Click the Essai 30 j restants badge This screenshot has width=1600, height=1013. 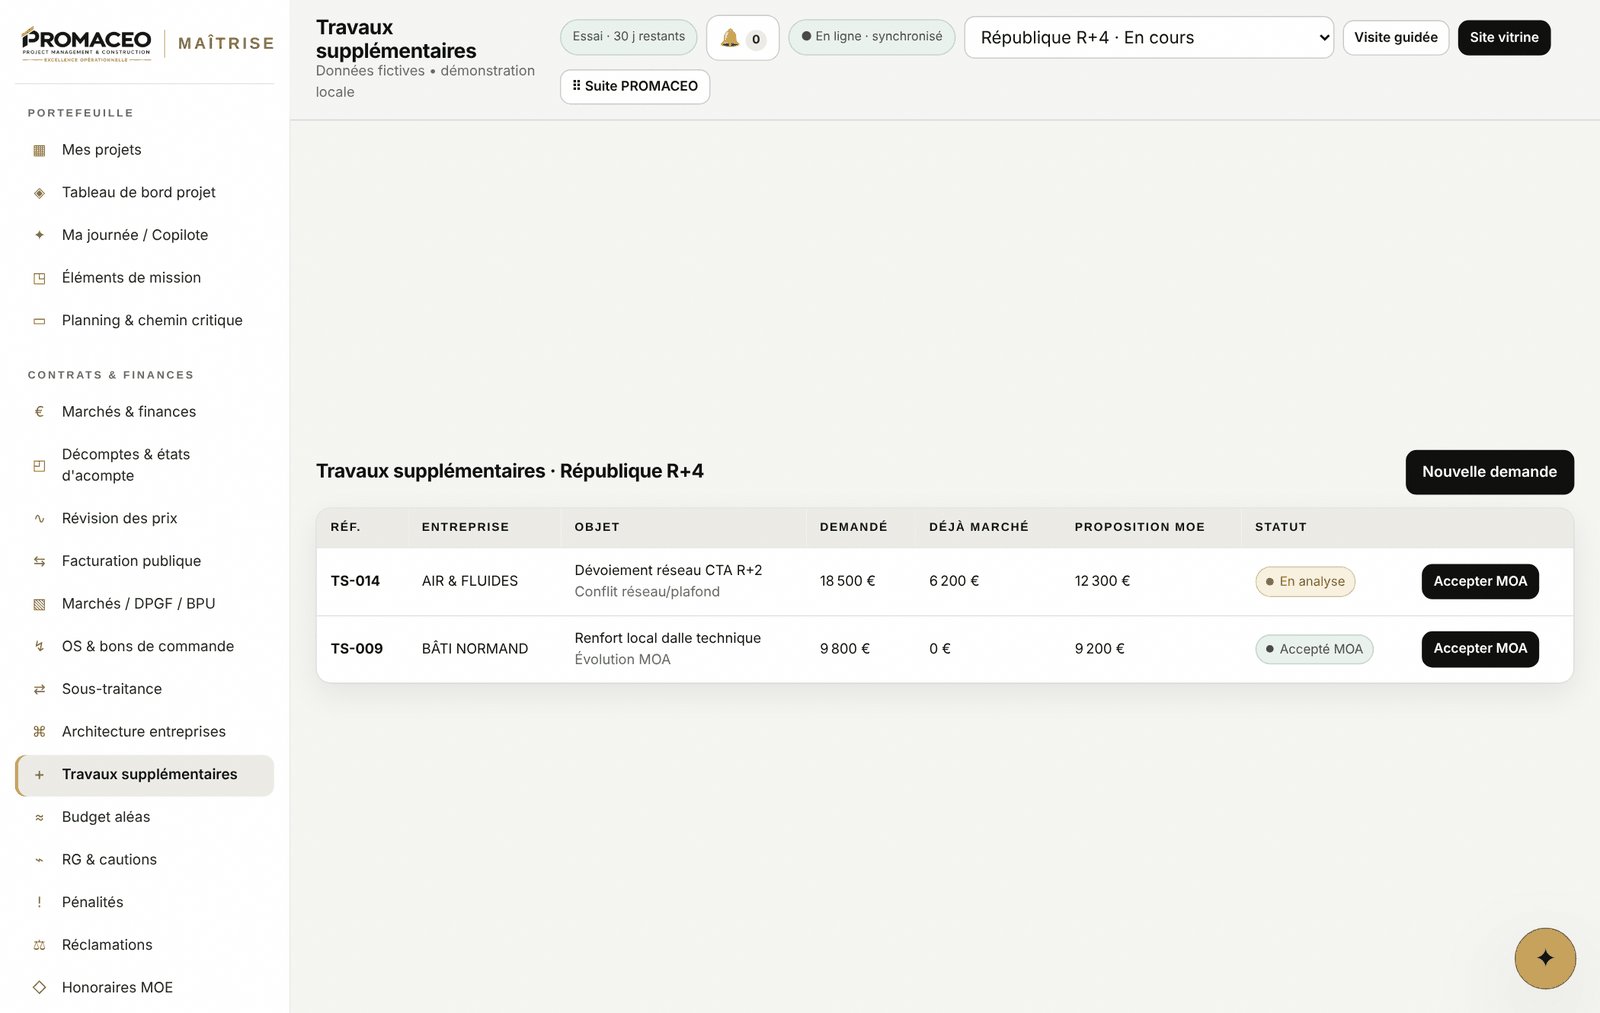[x=628, y=37]
